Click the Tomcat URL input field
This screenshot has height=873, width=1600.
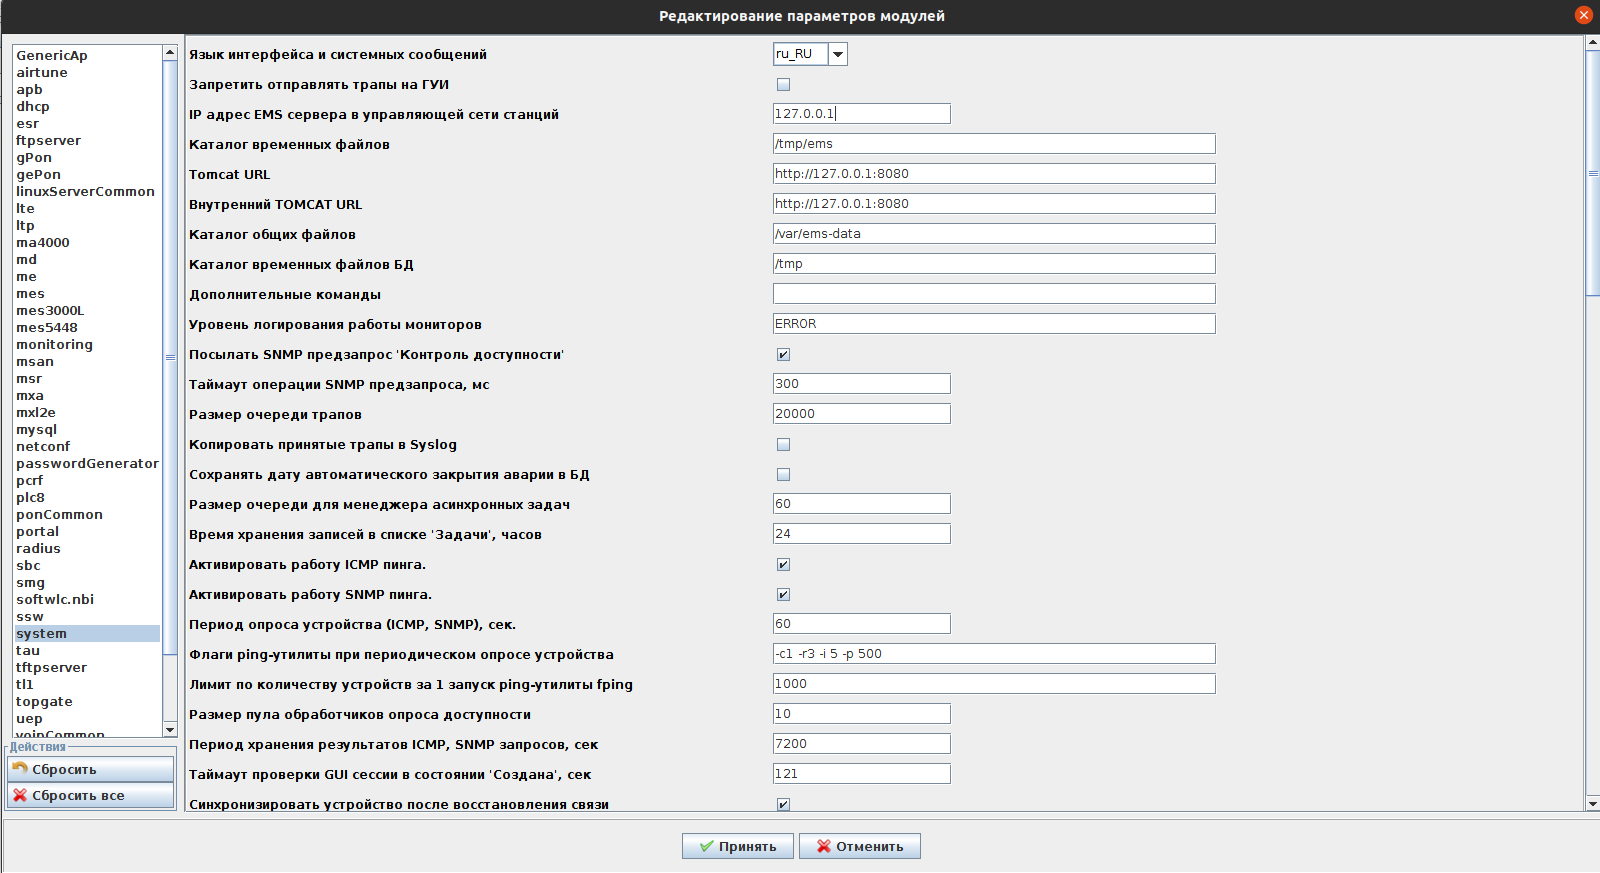coord(993,174)
